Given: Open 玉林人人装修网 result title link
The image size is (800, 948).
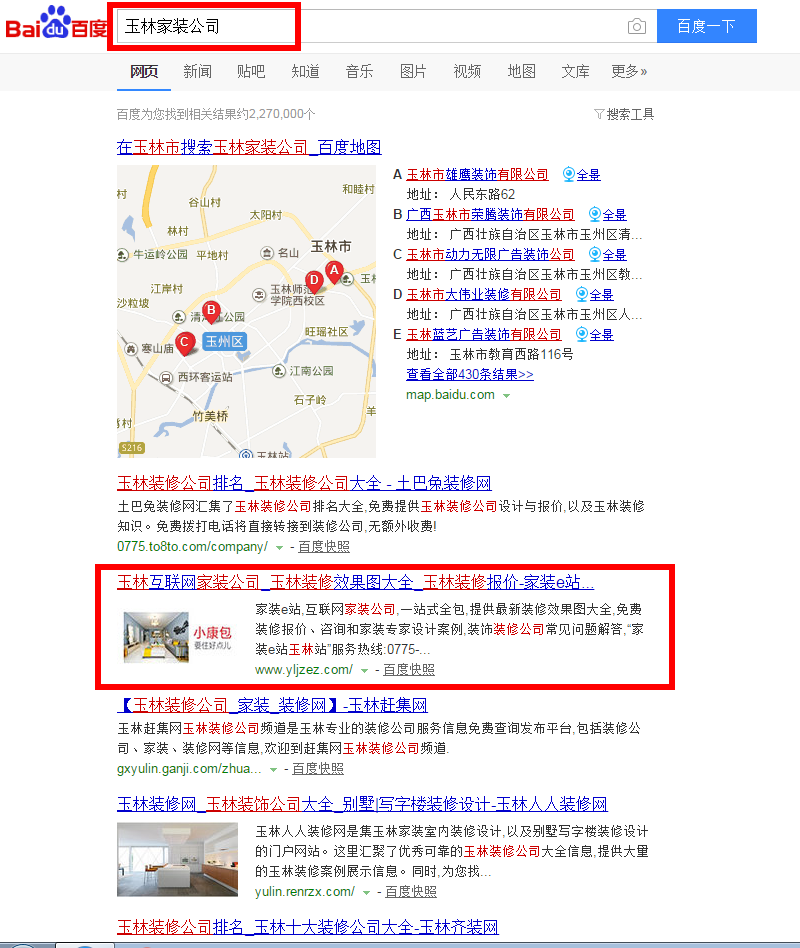Looking at the screenshot, I should [x=362, y=804].
